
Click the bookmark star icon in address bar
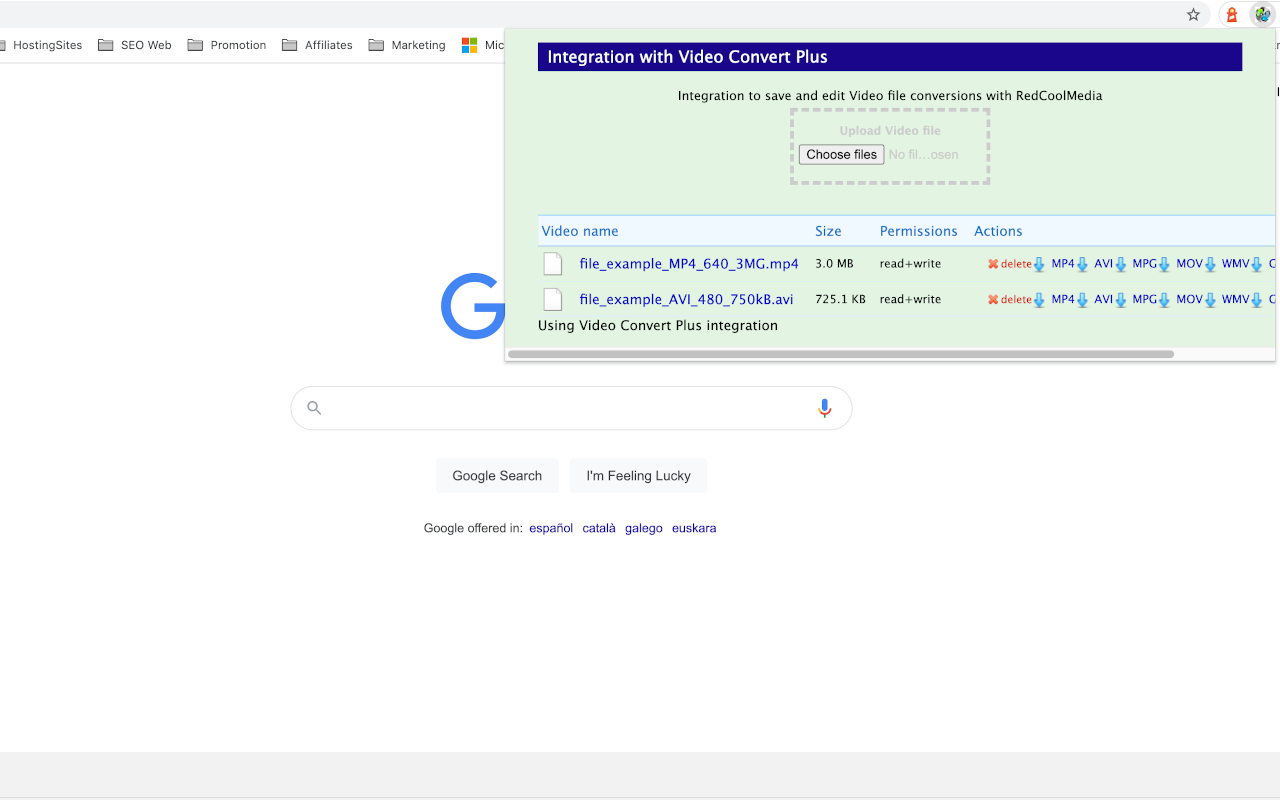tap(1193, 15)
